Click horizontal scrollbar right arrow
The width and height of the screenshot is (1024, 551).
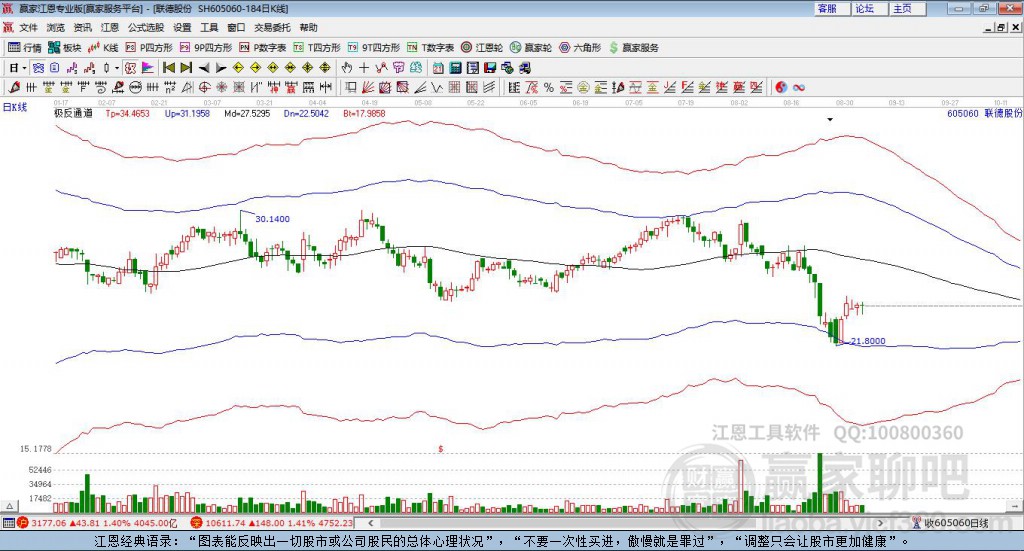tap(881, 522)
